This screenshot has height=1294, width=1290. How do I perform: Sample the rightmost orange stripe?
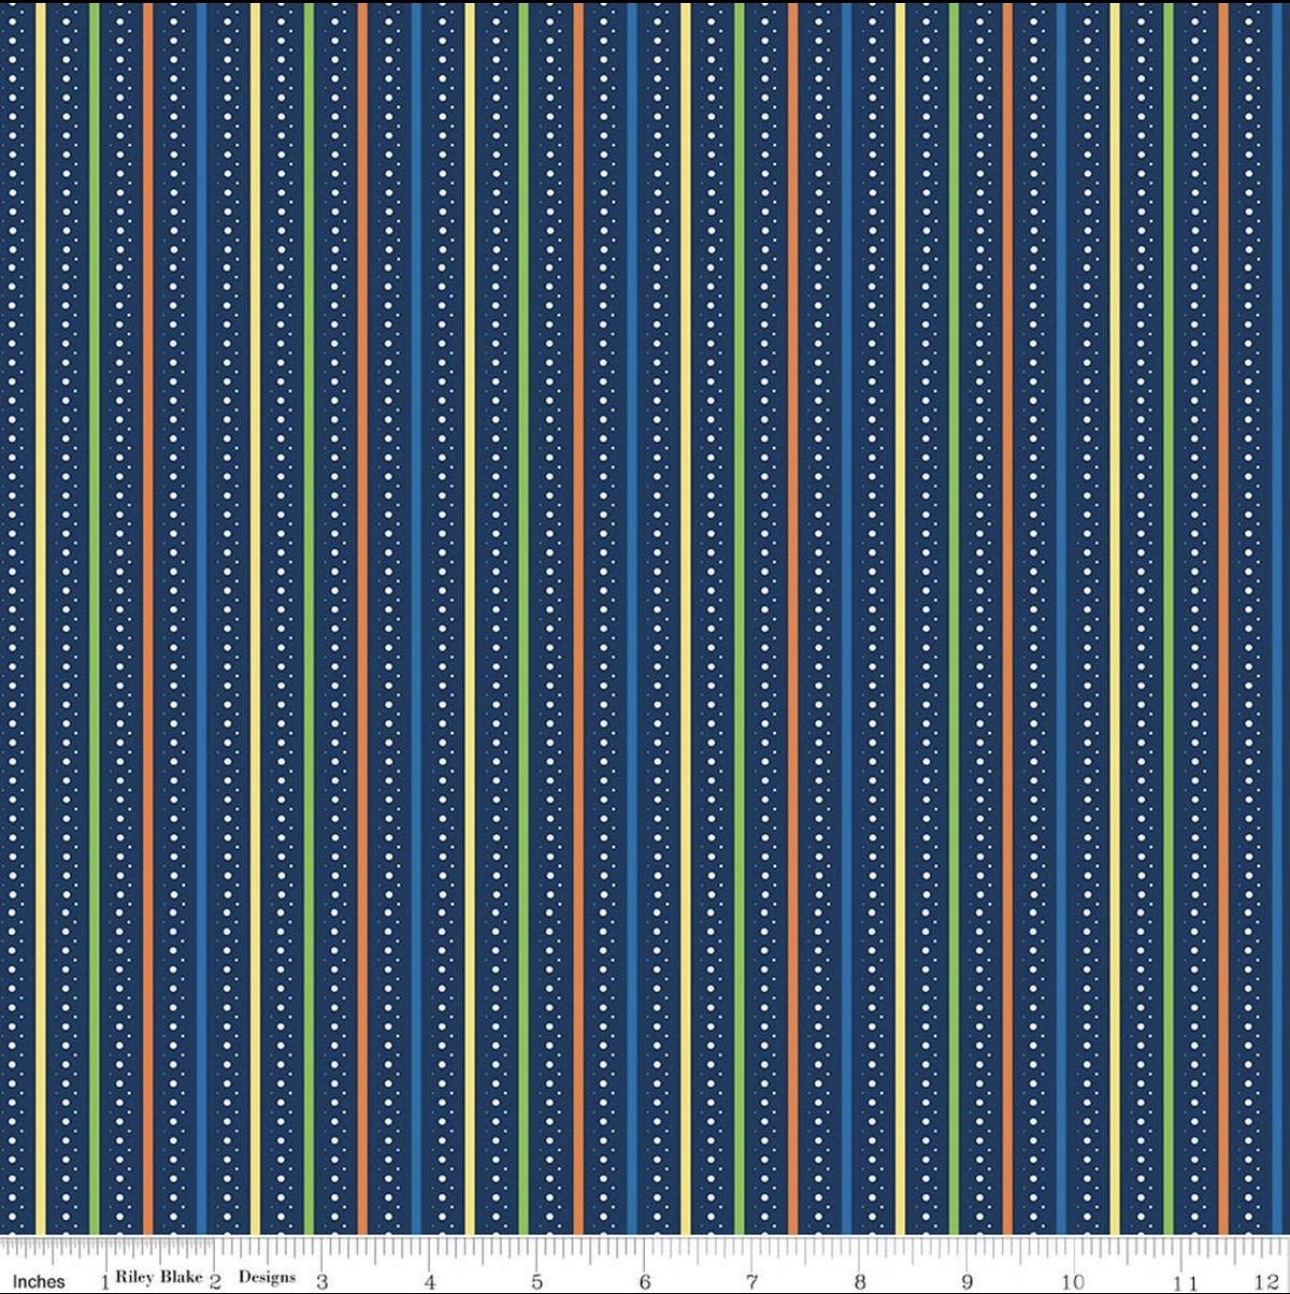click(x=1223, y=600)
